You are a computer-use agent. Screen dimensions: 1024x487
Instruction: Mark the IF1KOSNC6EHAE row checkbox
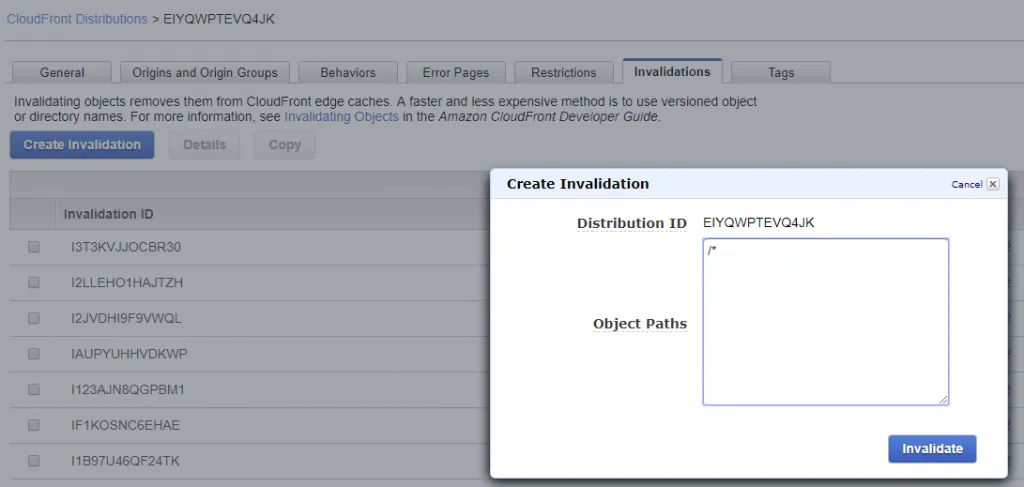[x=34, y=425]
